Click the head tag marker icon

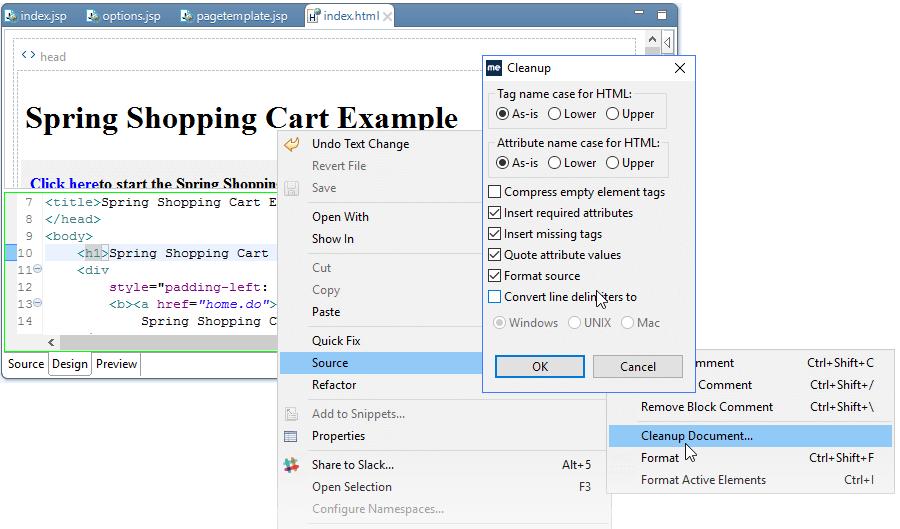(28, 55)
